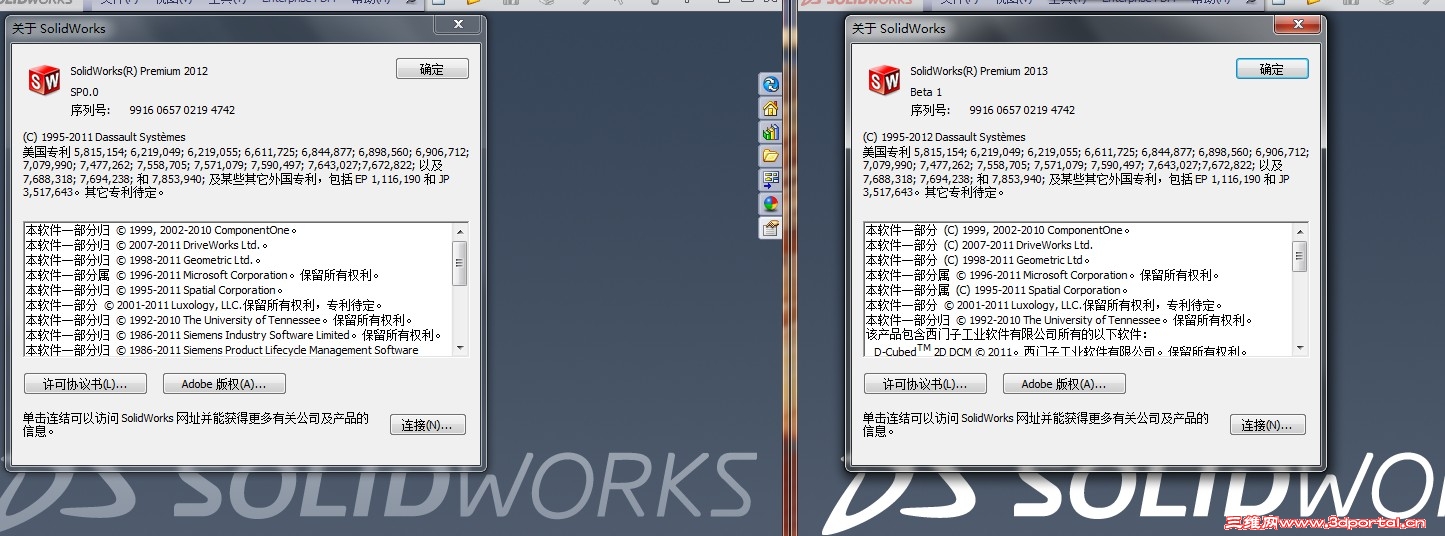Click the serial number in the 2012 dialog
Image resolution: width=1445 pixels, height=536 pixels.
pos(182,110)
